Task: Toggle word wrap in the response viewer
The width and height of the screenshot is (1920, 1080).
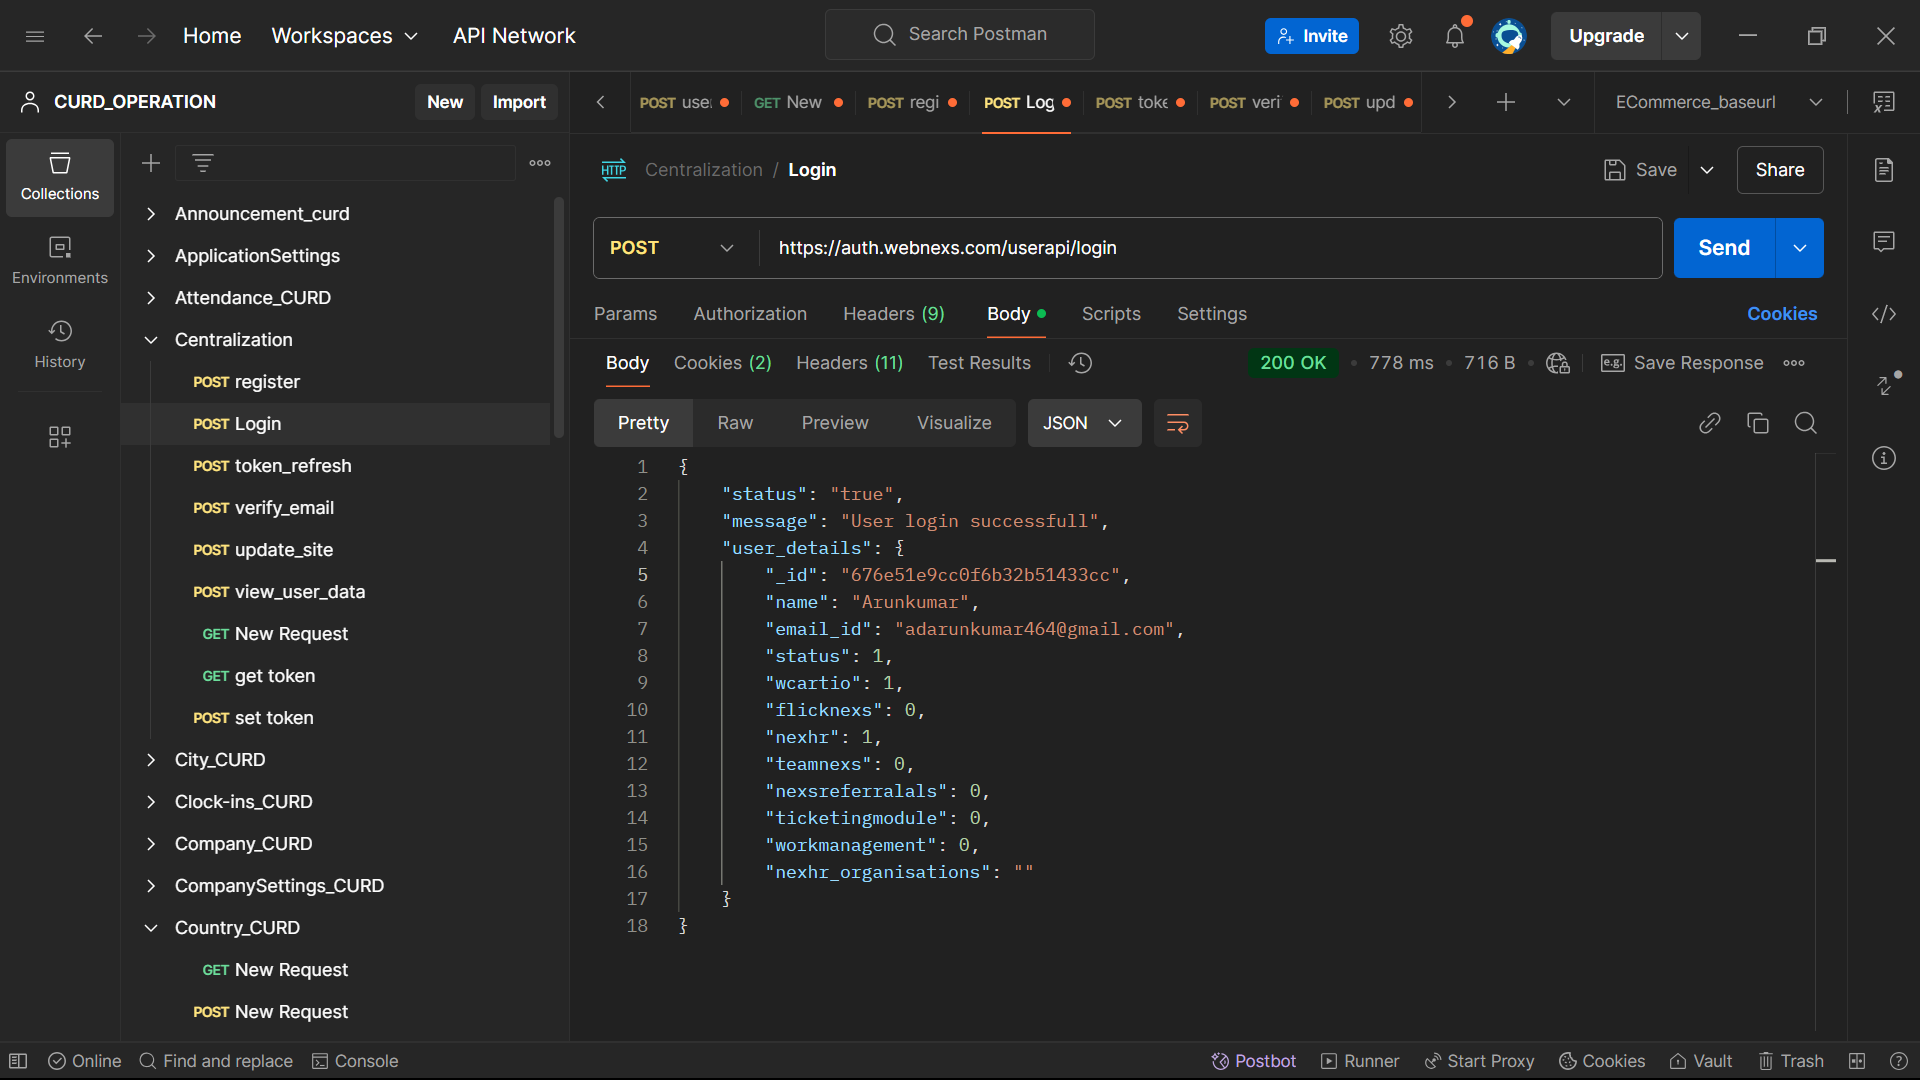Action: (1177, 423)
